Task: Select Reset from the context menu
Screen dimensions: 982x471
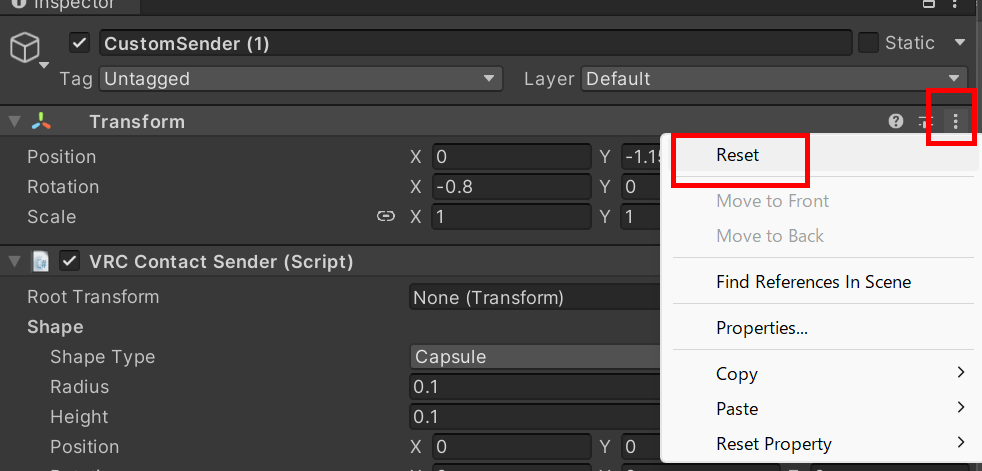Action: 738,155
